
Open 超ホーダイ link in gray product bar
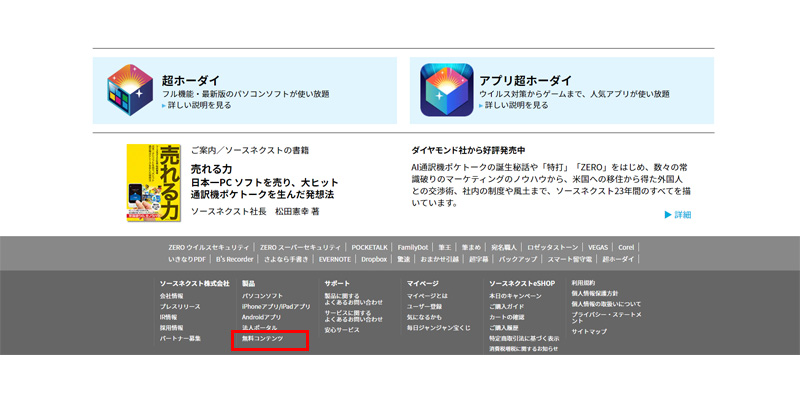[x=618, y=259]
